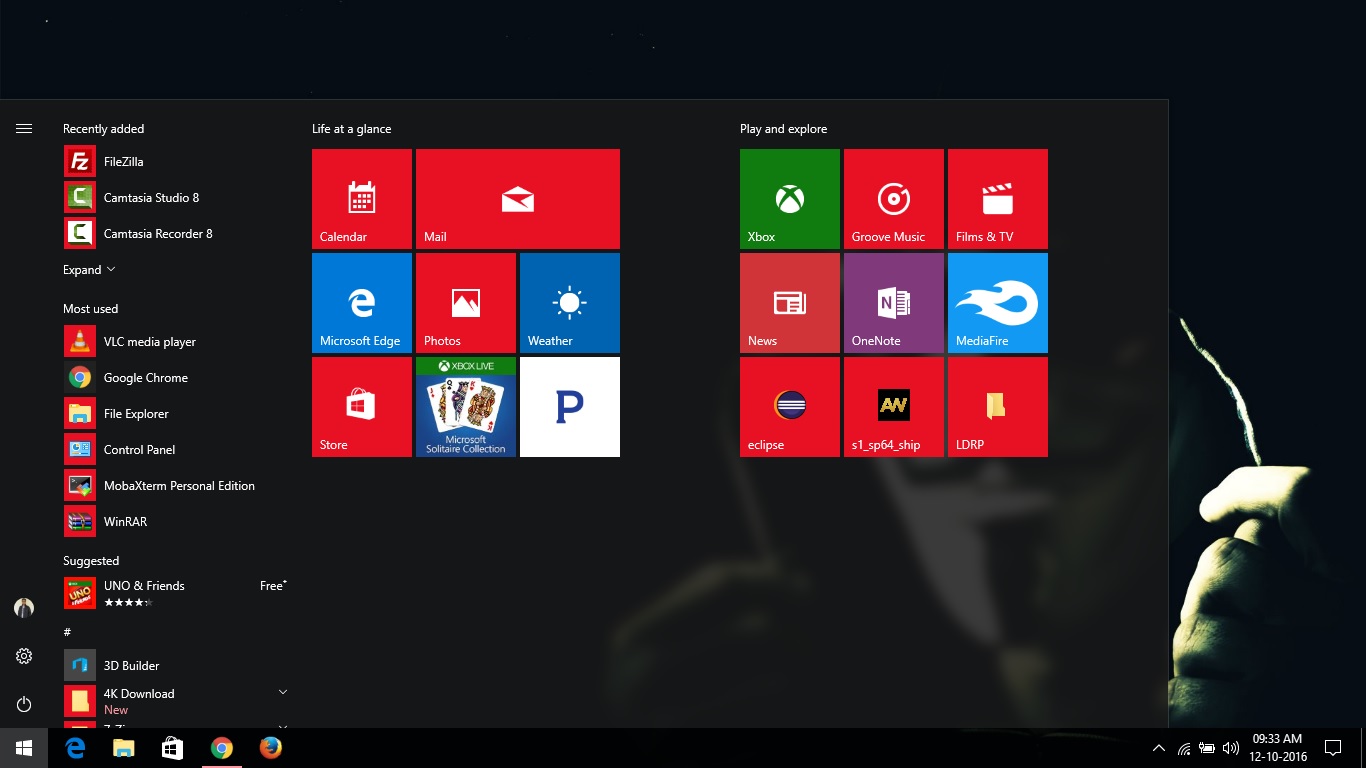Open WinRAR from Most used
Viewport: 1366px width, 768px height.
coord(176,522)
